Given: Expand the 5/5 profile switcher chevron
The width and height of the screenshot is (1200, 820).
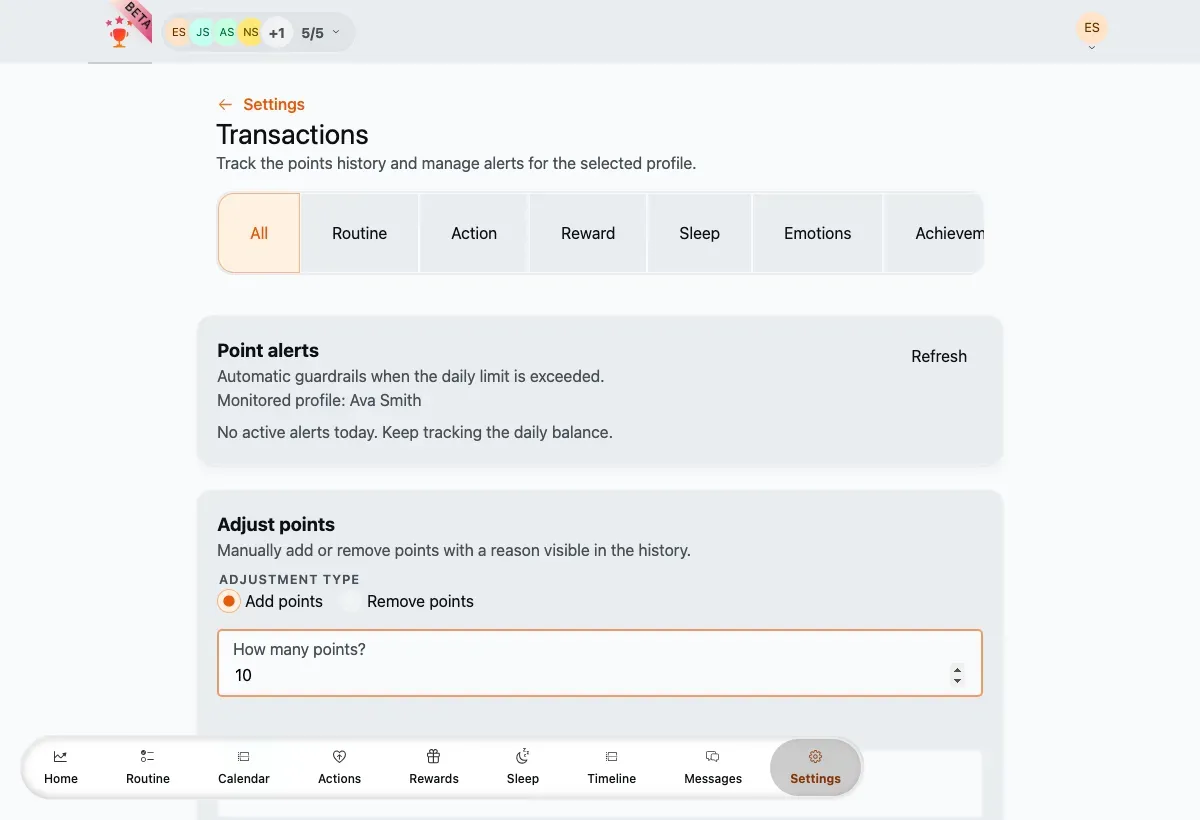Looking at the screenshot, I should (x=336, y=32).
